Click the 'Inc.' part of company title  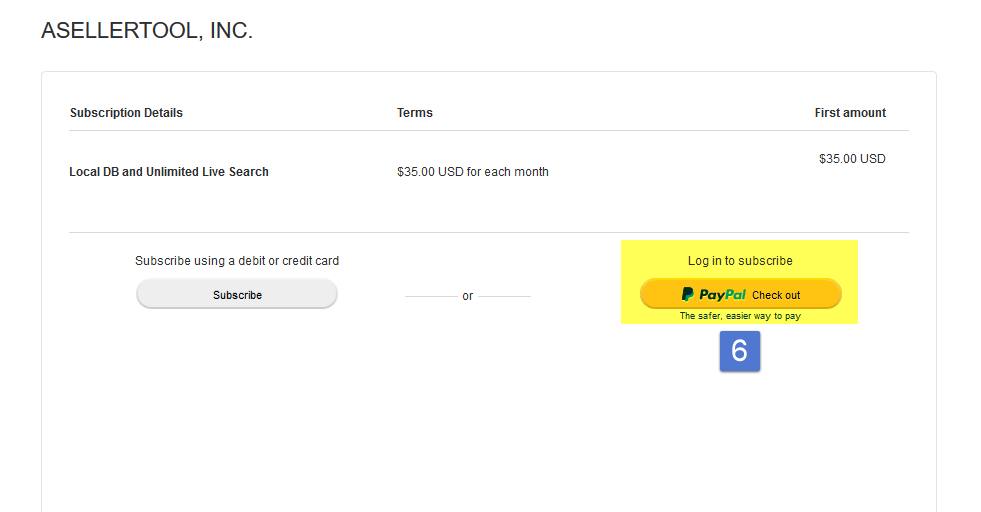tap(231, 30)
